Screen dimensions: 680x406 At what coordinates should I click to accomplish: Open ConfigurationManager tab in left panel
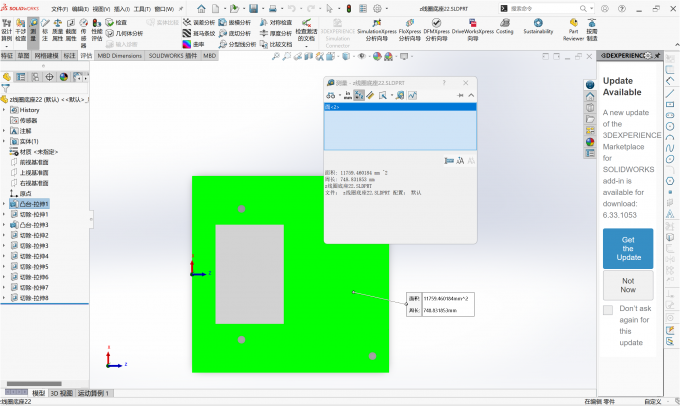(35, 77)
